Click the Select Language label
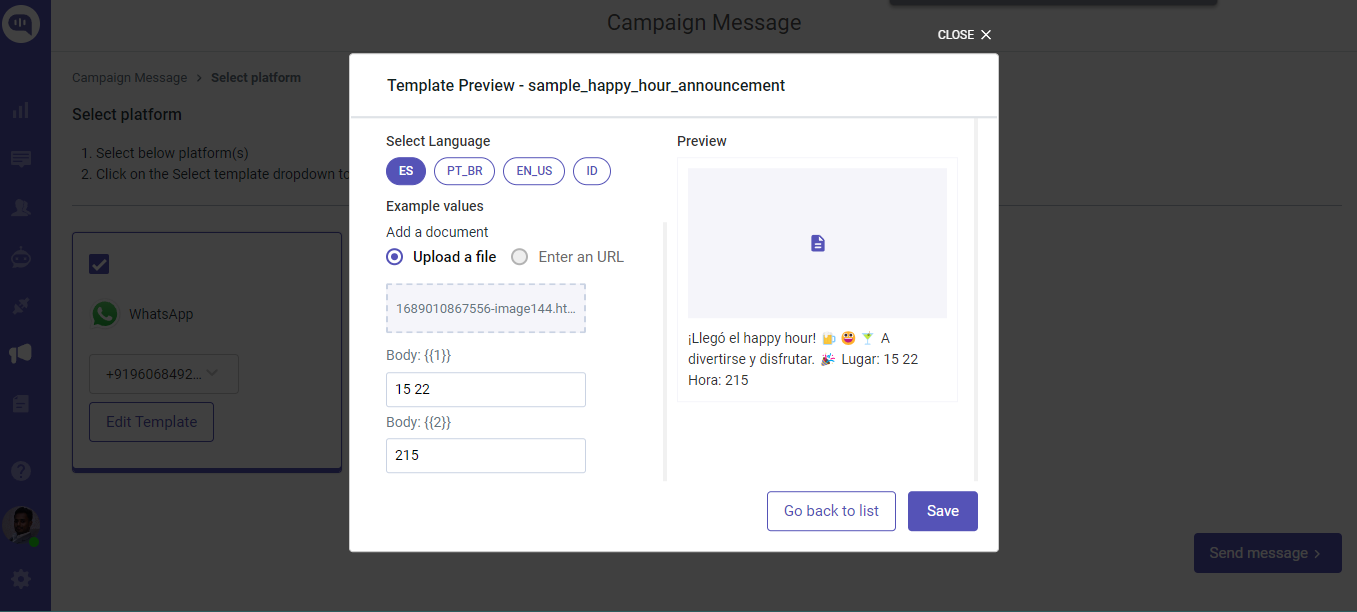This screenshot has width=1357, height=612. click(x=438, y=141)
